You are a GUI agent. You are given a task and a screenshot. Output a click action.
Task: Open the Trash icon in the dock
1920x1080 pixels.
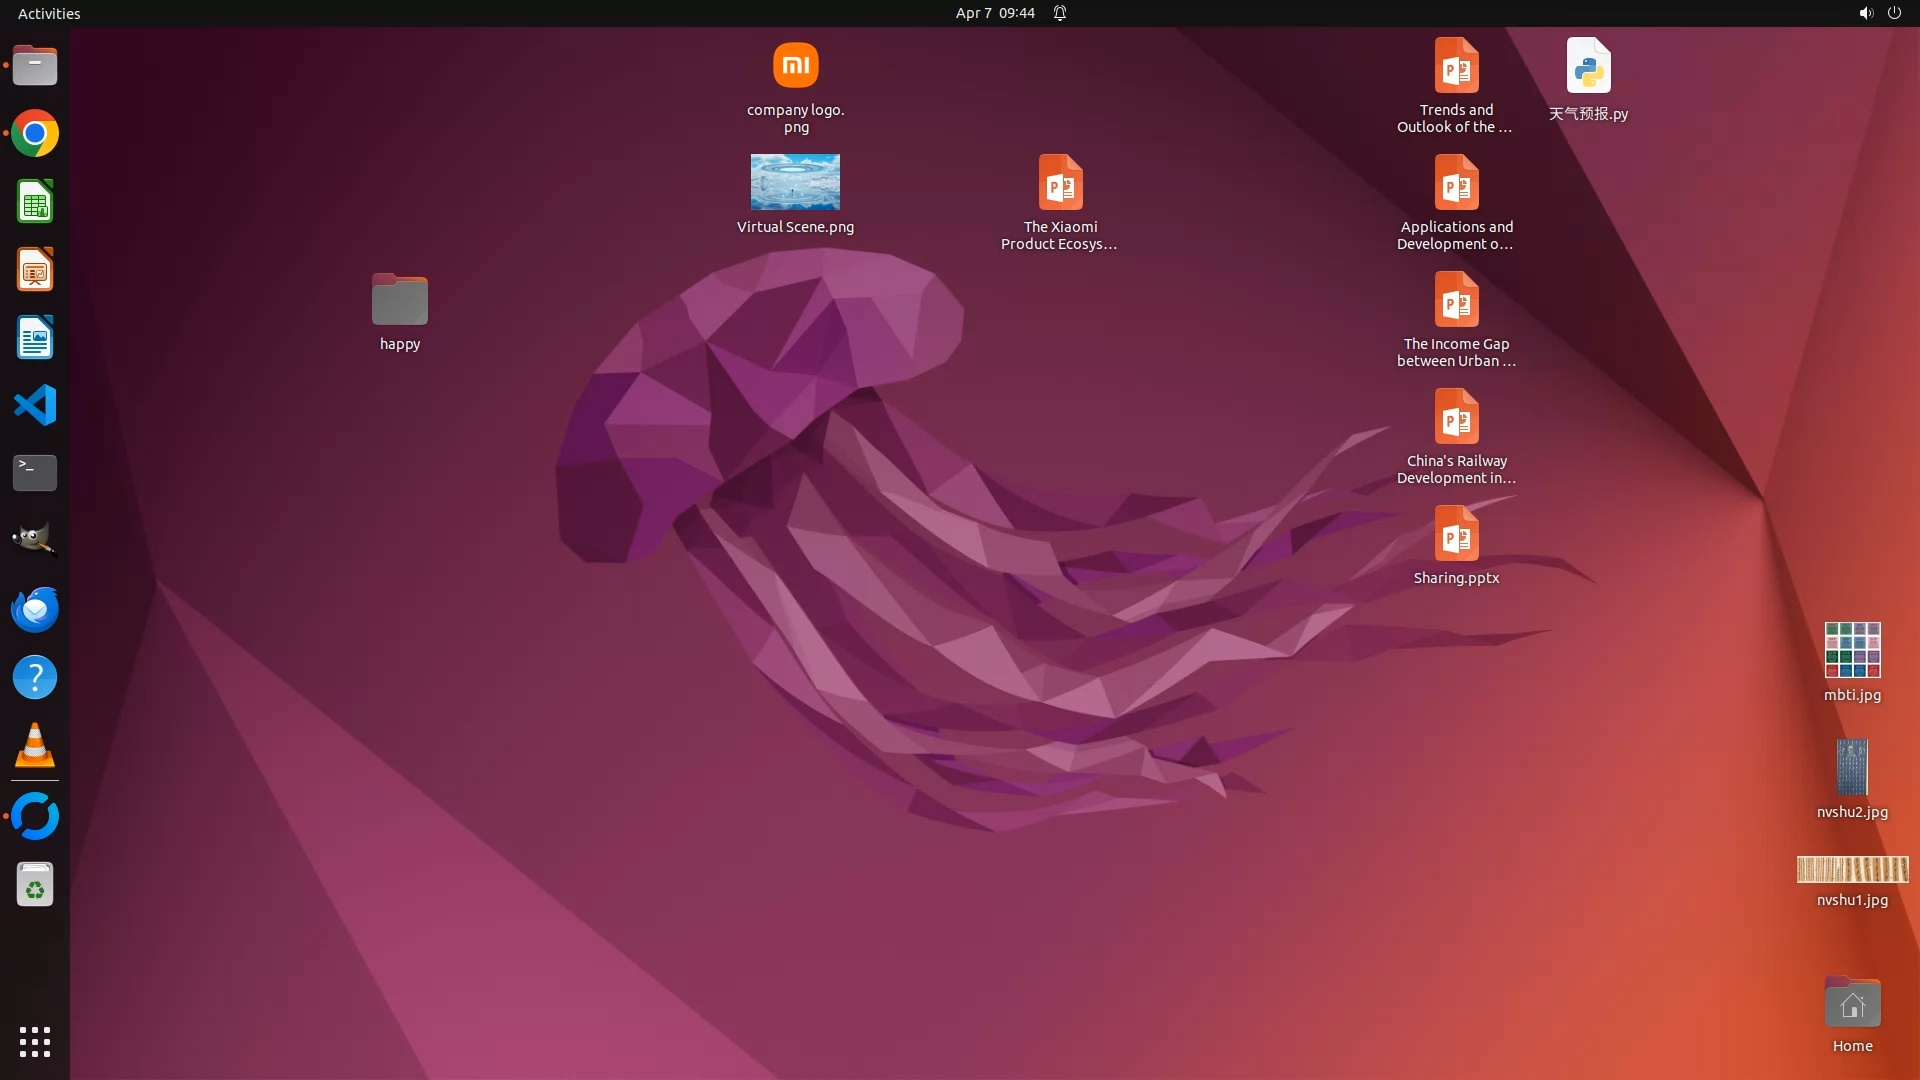pos(35,885)
